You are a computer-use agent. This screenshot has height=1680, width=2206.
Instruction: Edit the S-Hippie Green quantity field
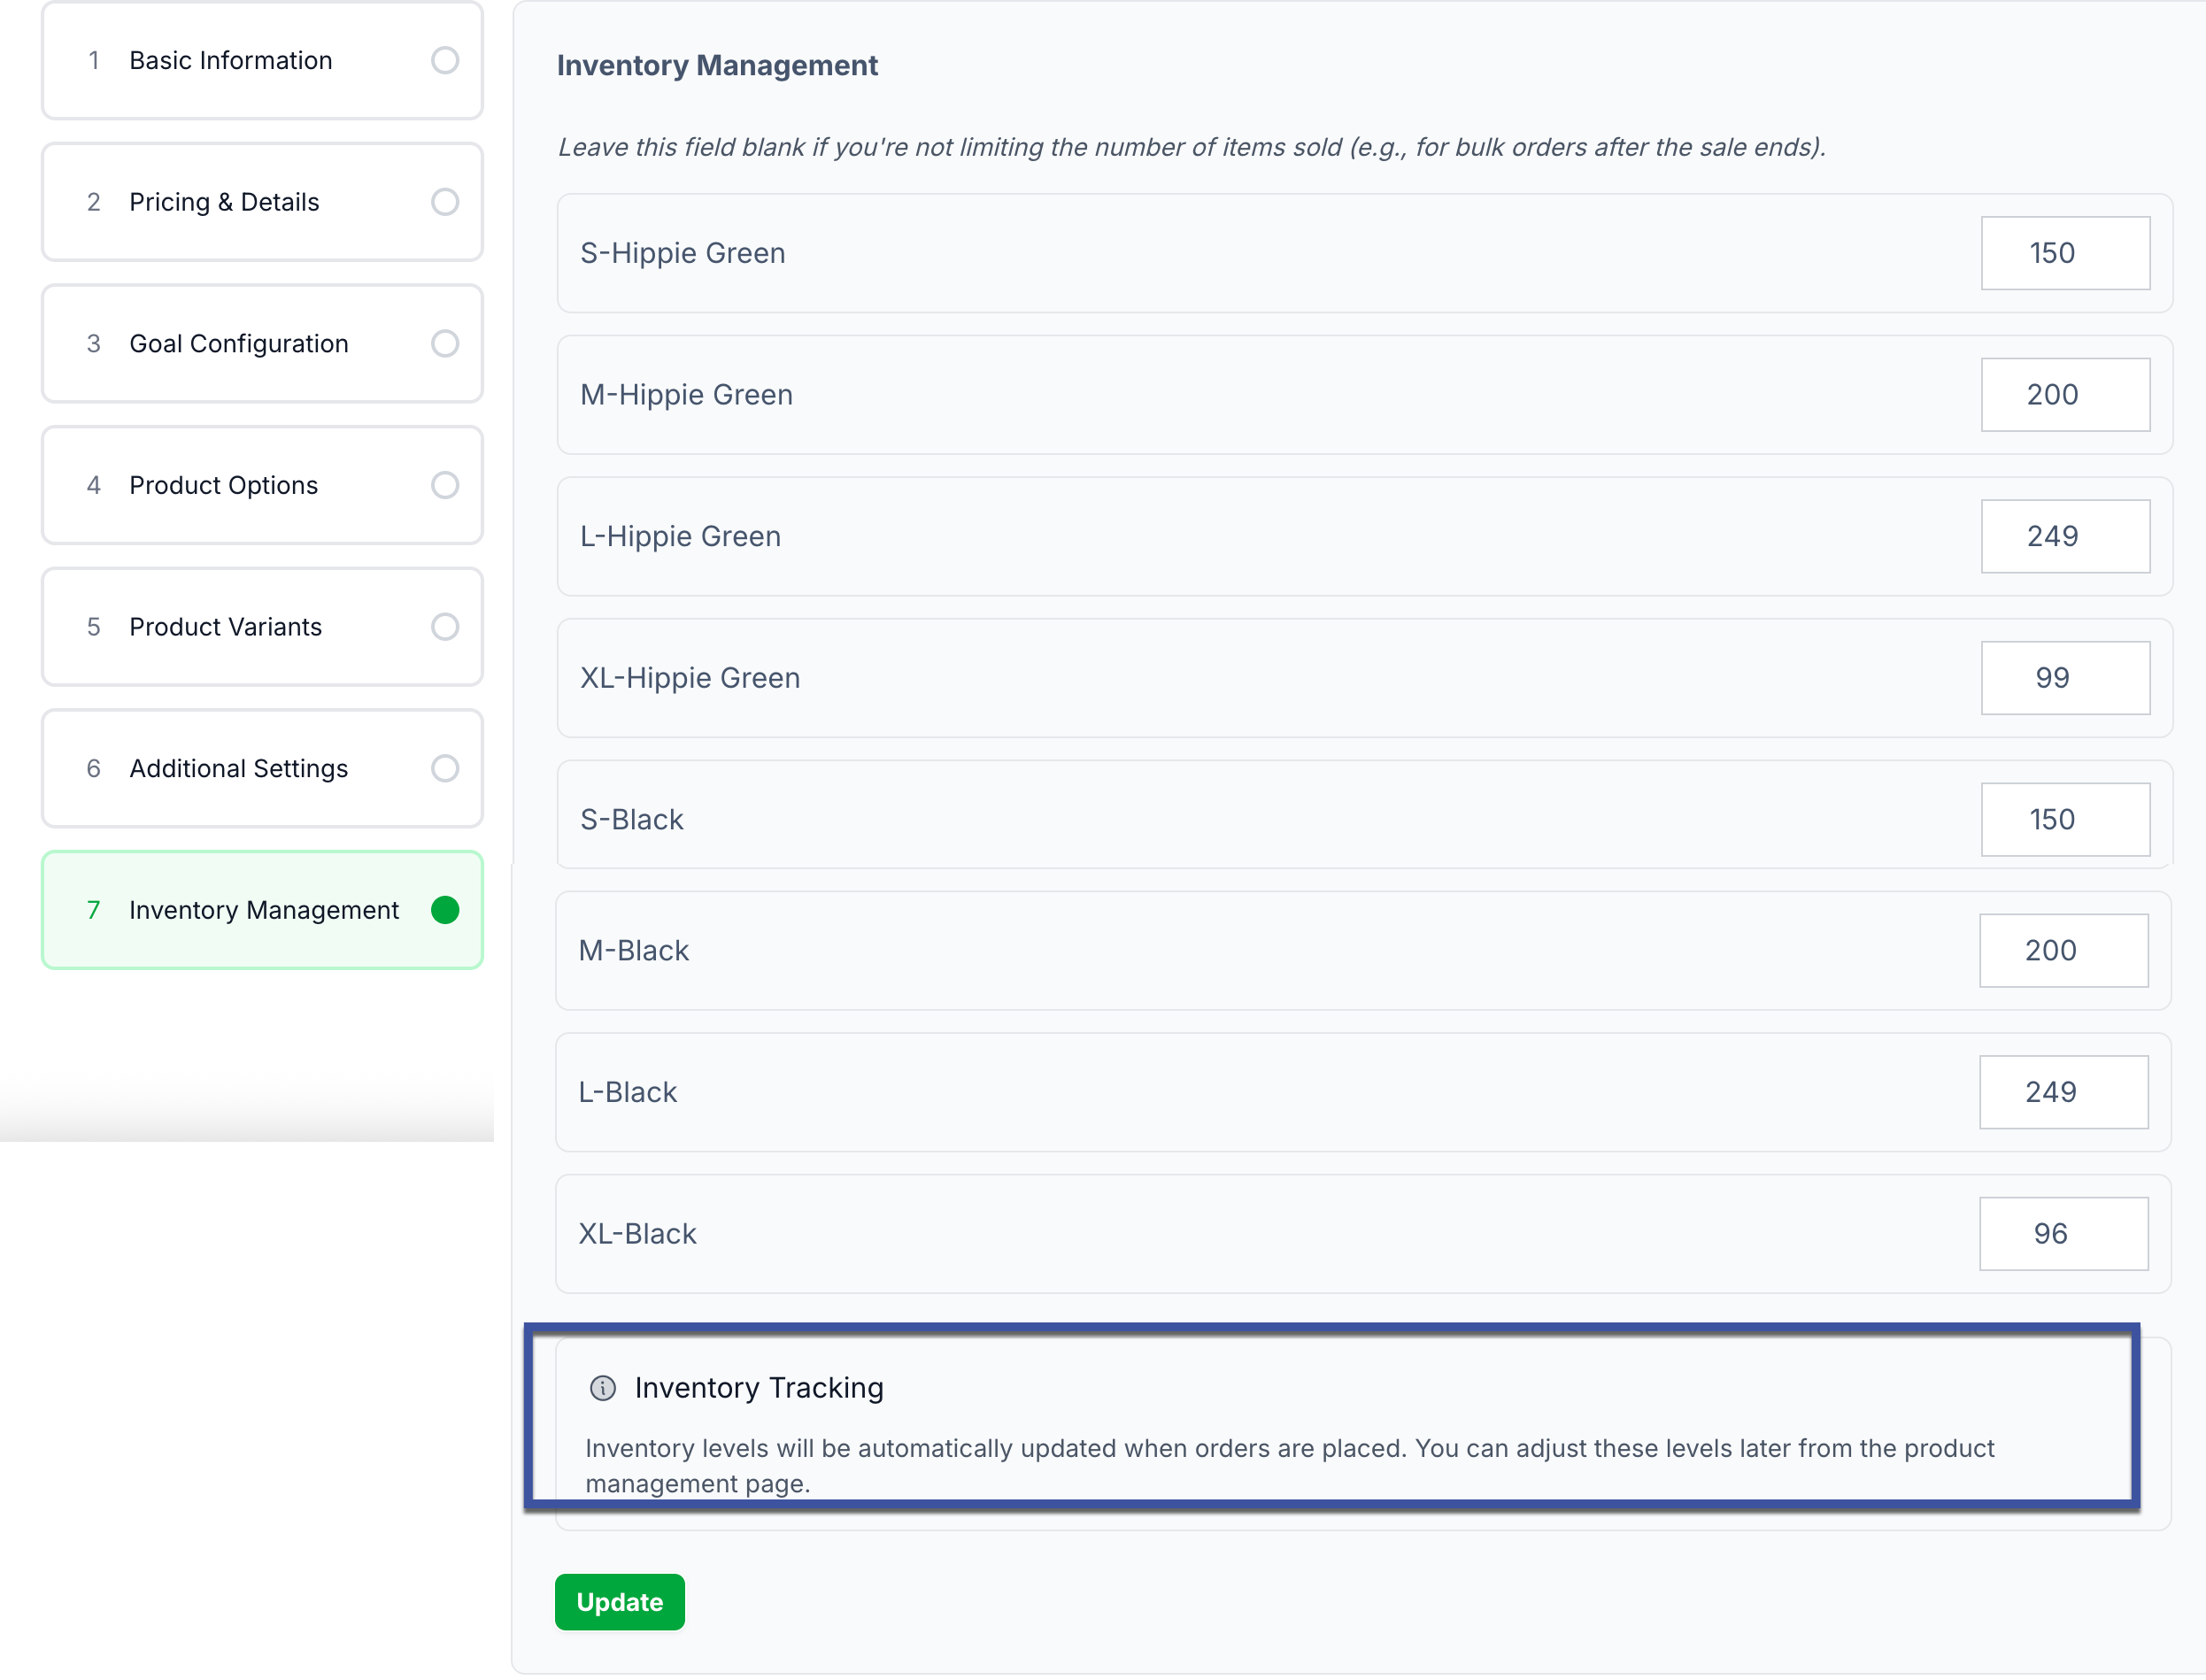pos(2064,253)
